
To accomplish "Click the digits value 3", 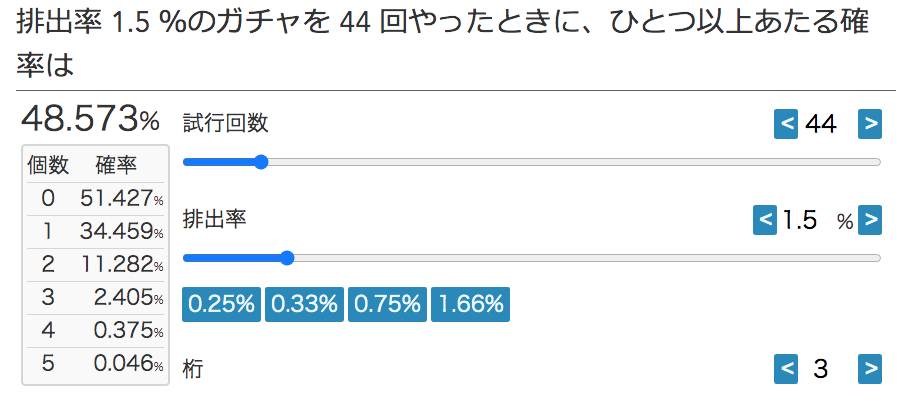I will click(x=821, y=369).
